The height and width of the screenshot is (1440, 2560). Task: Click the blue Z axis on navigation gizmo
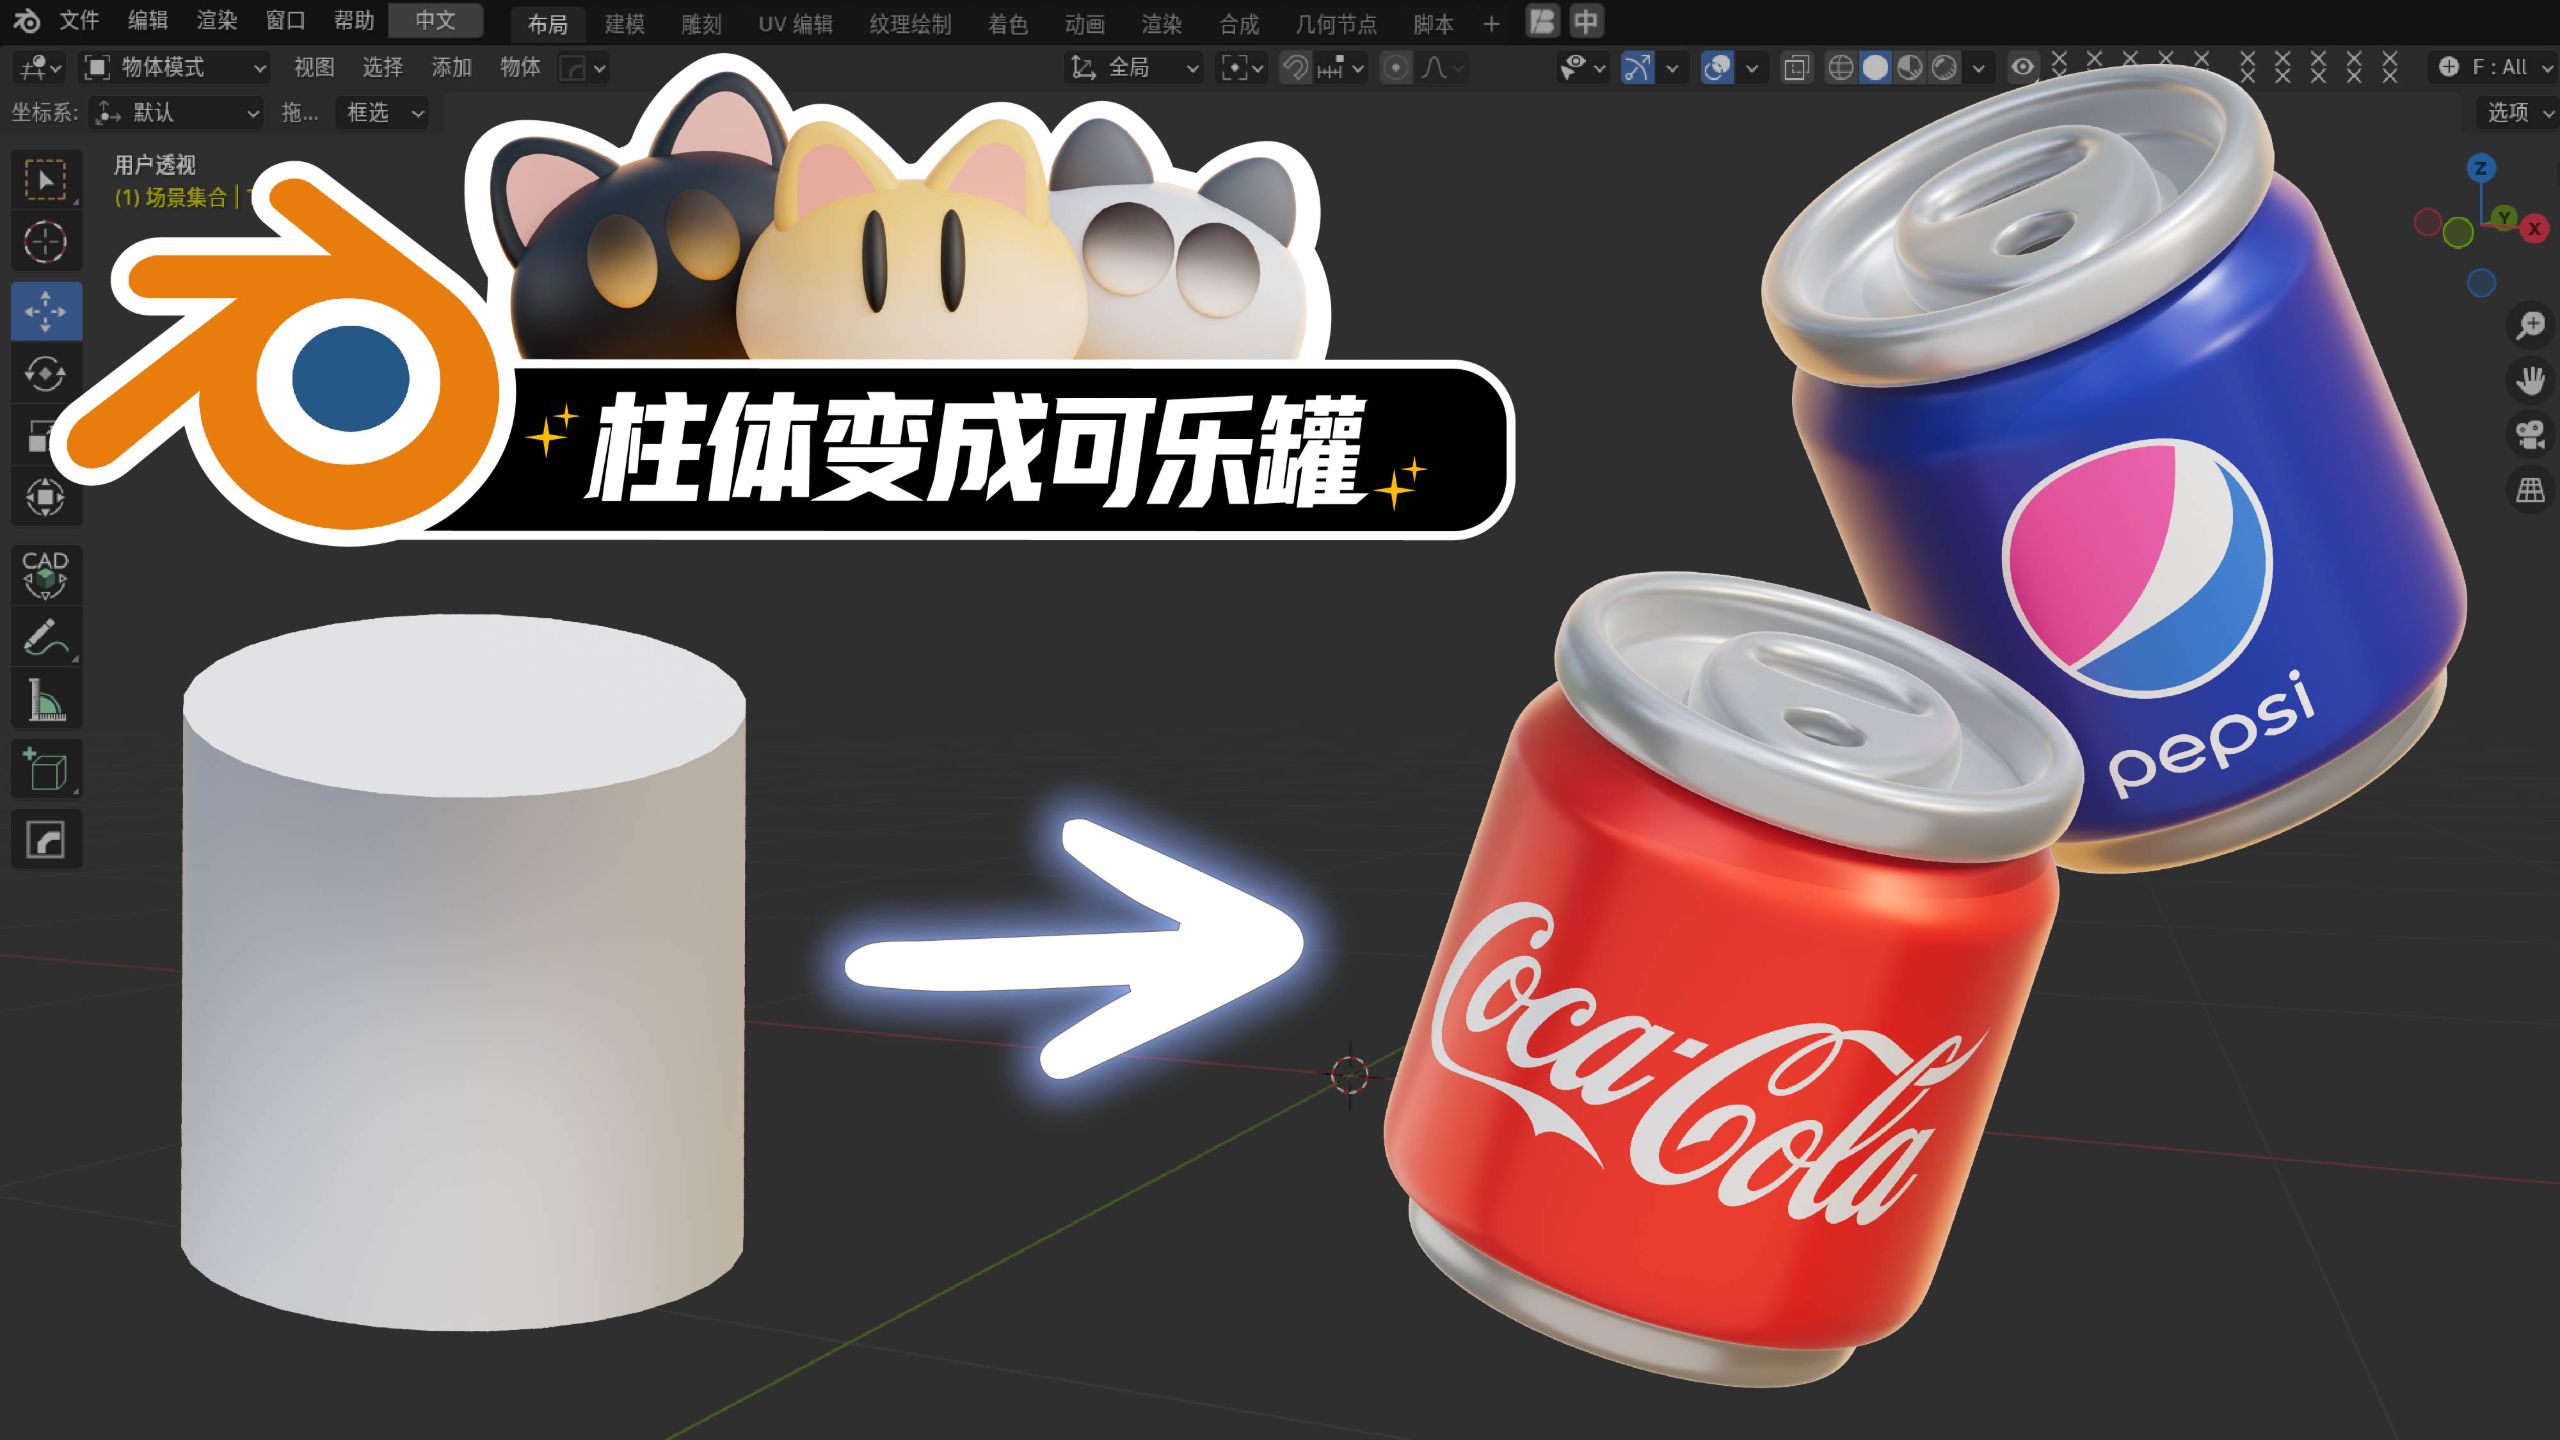(2480, 168)
